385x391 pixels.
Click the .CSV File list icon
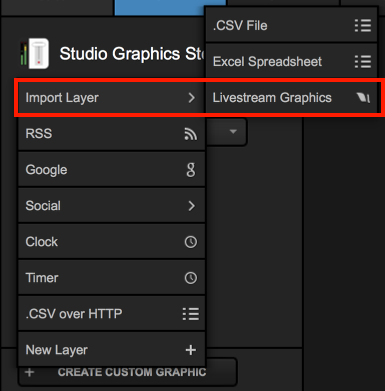pyautogui.click(x=363, y=26)
